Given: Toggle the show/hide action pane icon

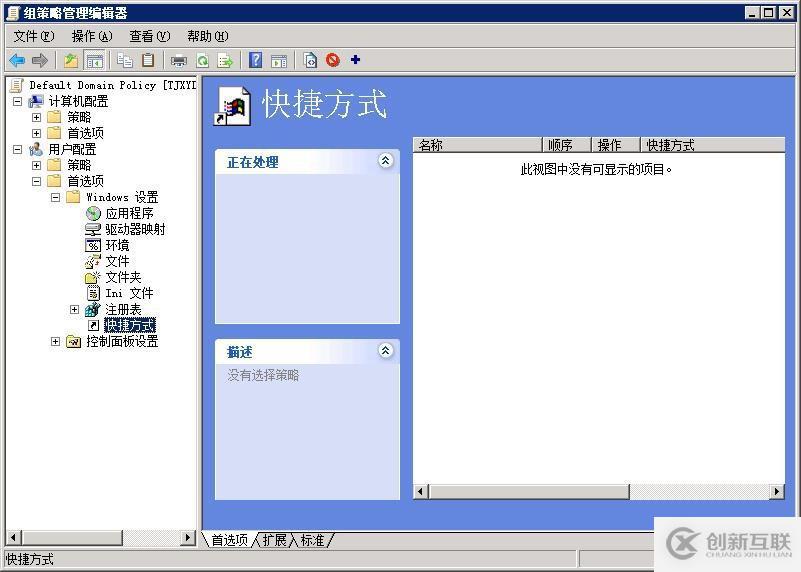Looking at the screenshot, I should 278,60.
